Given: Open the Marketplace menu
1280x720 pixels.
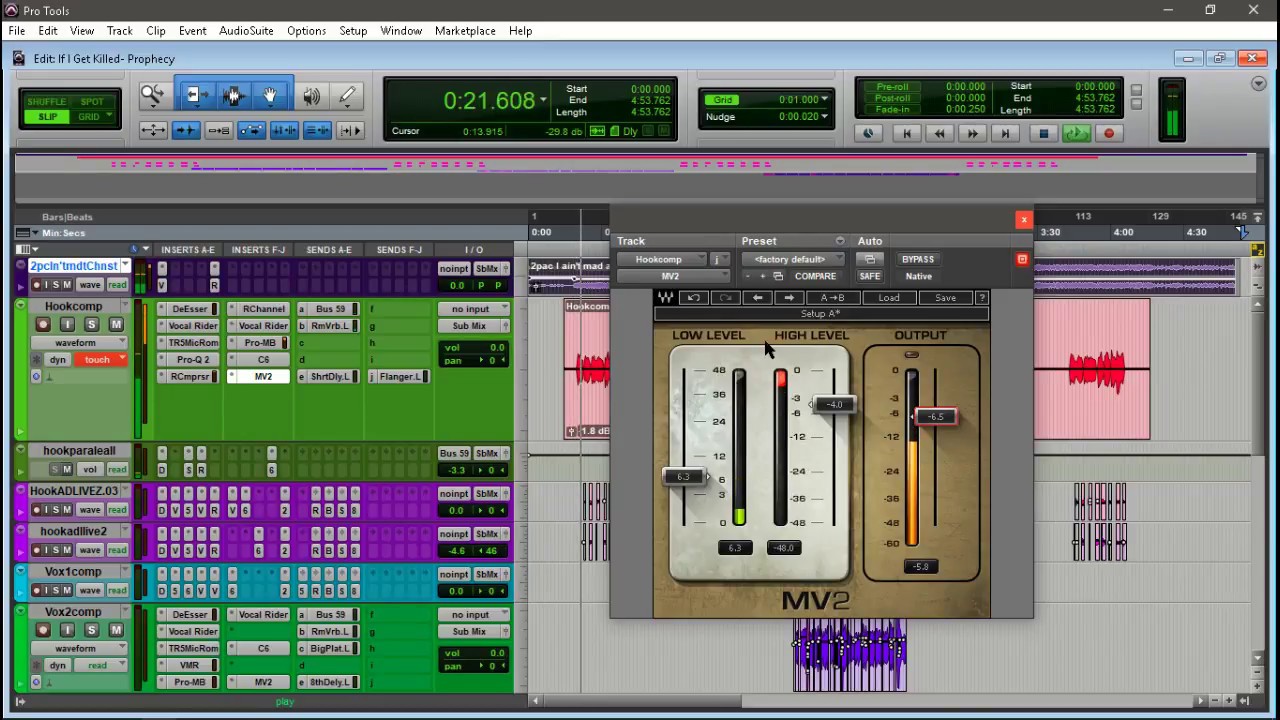Looking at the screenshot, I should click(x=465, y=31).
